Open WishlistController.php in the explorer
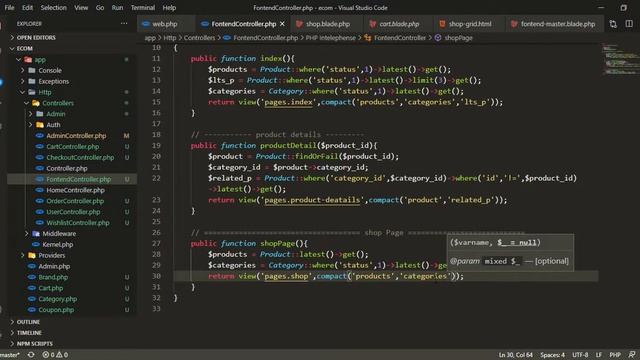640x360 pixels. [78, 223]
